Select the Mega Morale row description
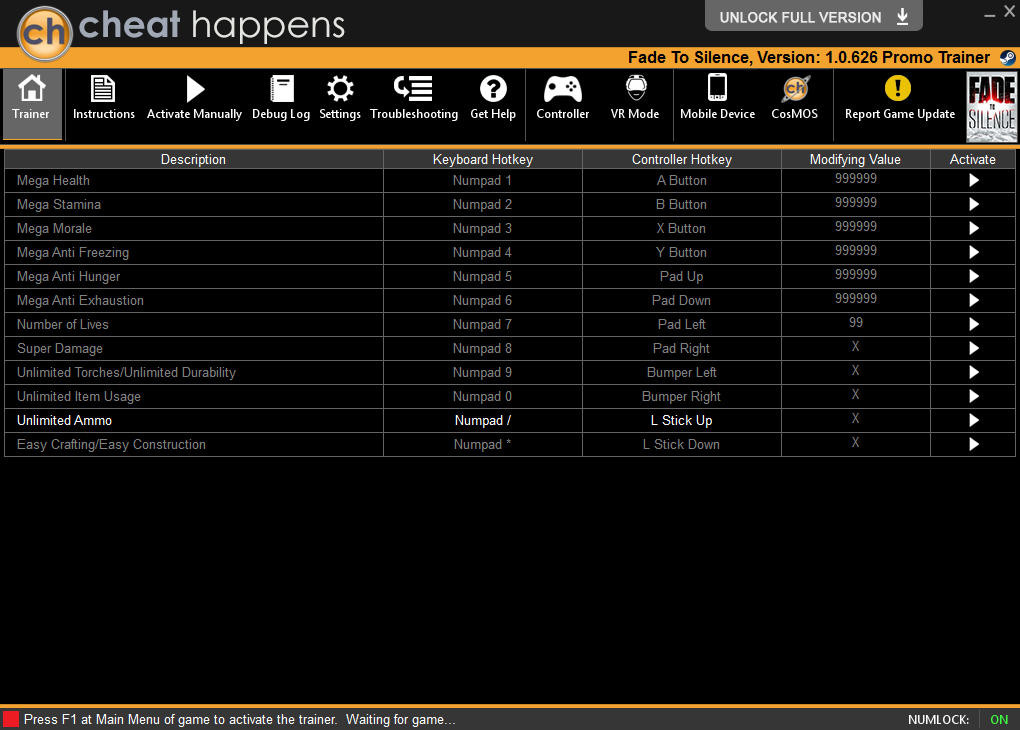The image size is (1020, 730). click(194, 229)
